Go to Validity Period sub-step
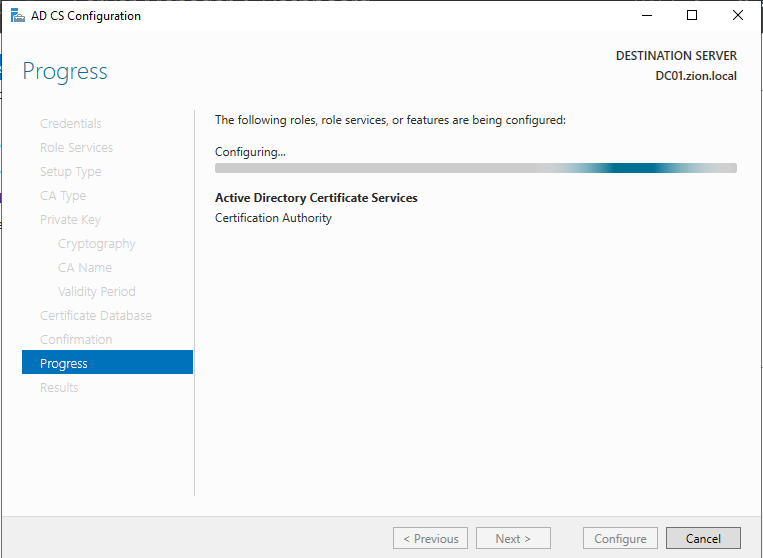The height and width of the screenshot is (558, 763). [x=96, y=292]
